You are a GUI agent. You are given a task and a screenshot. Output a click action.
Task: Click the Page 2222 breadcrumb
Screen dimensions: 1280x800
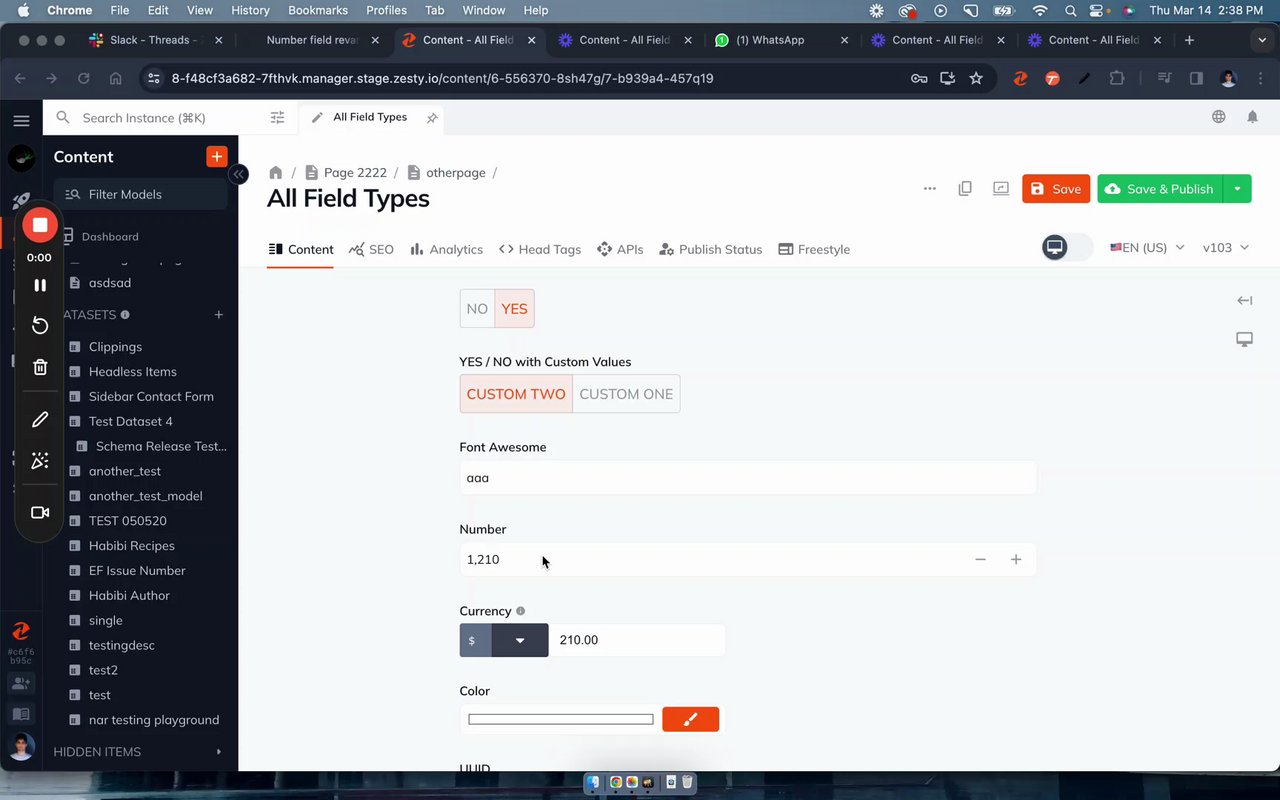tap(345, 172)
